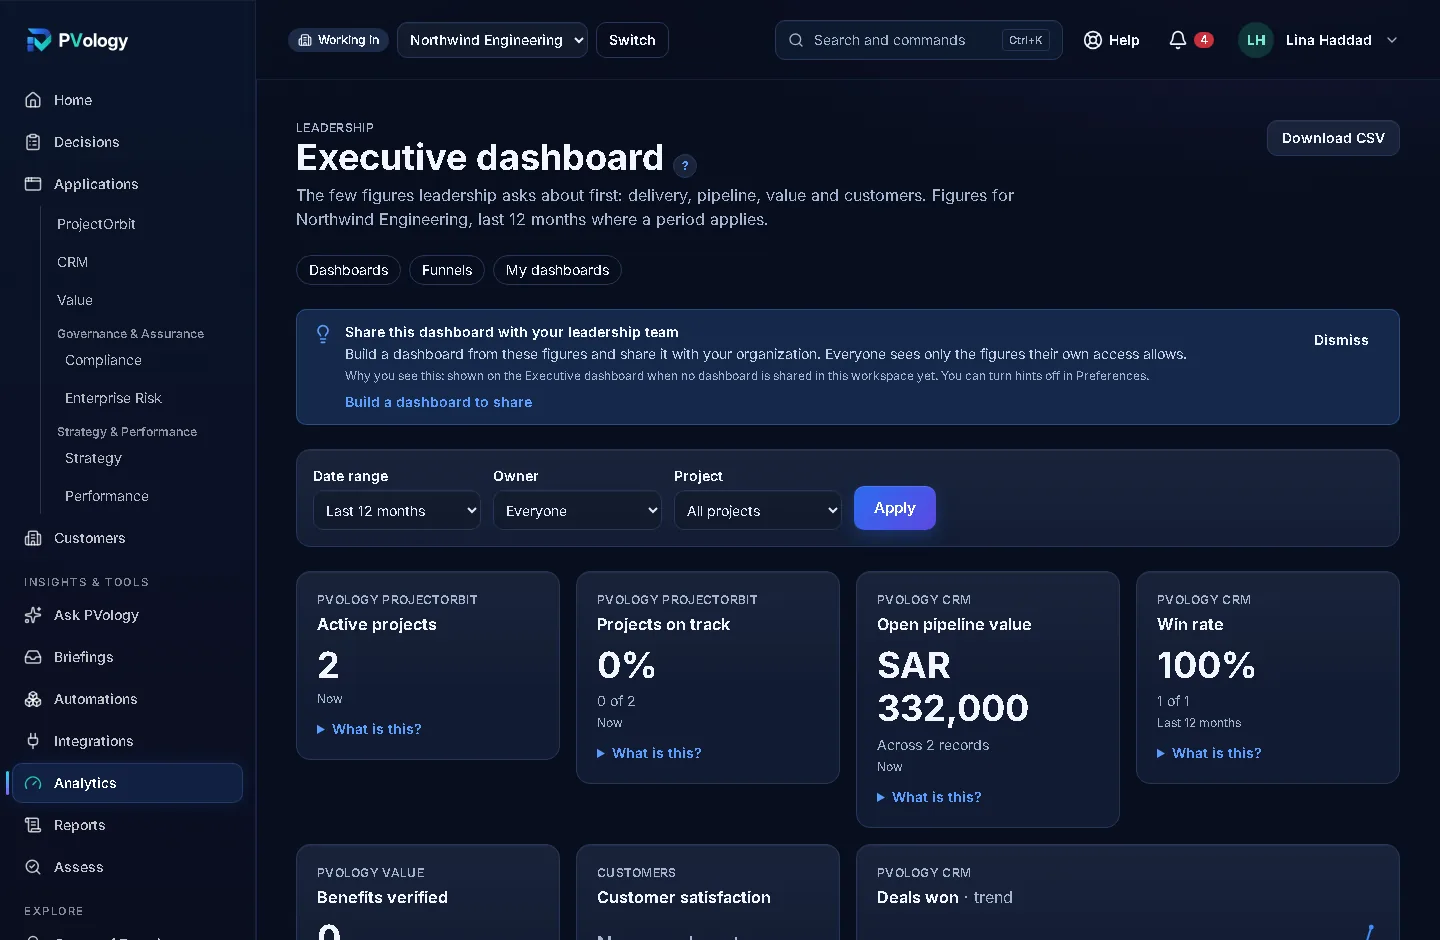The image size is (1440, 940).
Task: Expand 'What is this?' under Open pipeline value
Action: 929,797
